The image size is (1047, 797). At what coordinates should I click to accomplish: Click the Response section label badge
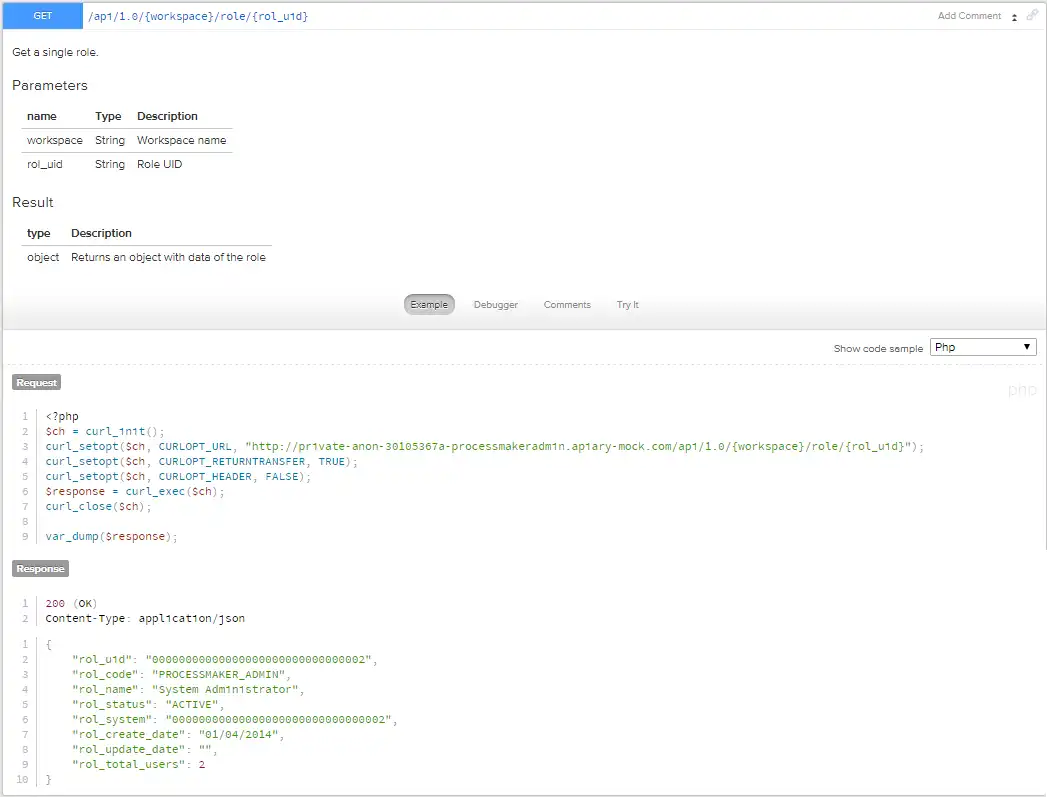(x=40, y=568)
